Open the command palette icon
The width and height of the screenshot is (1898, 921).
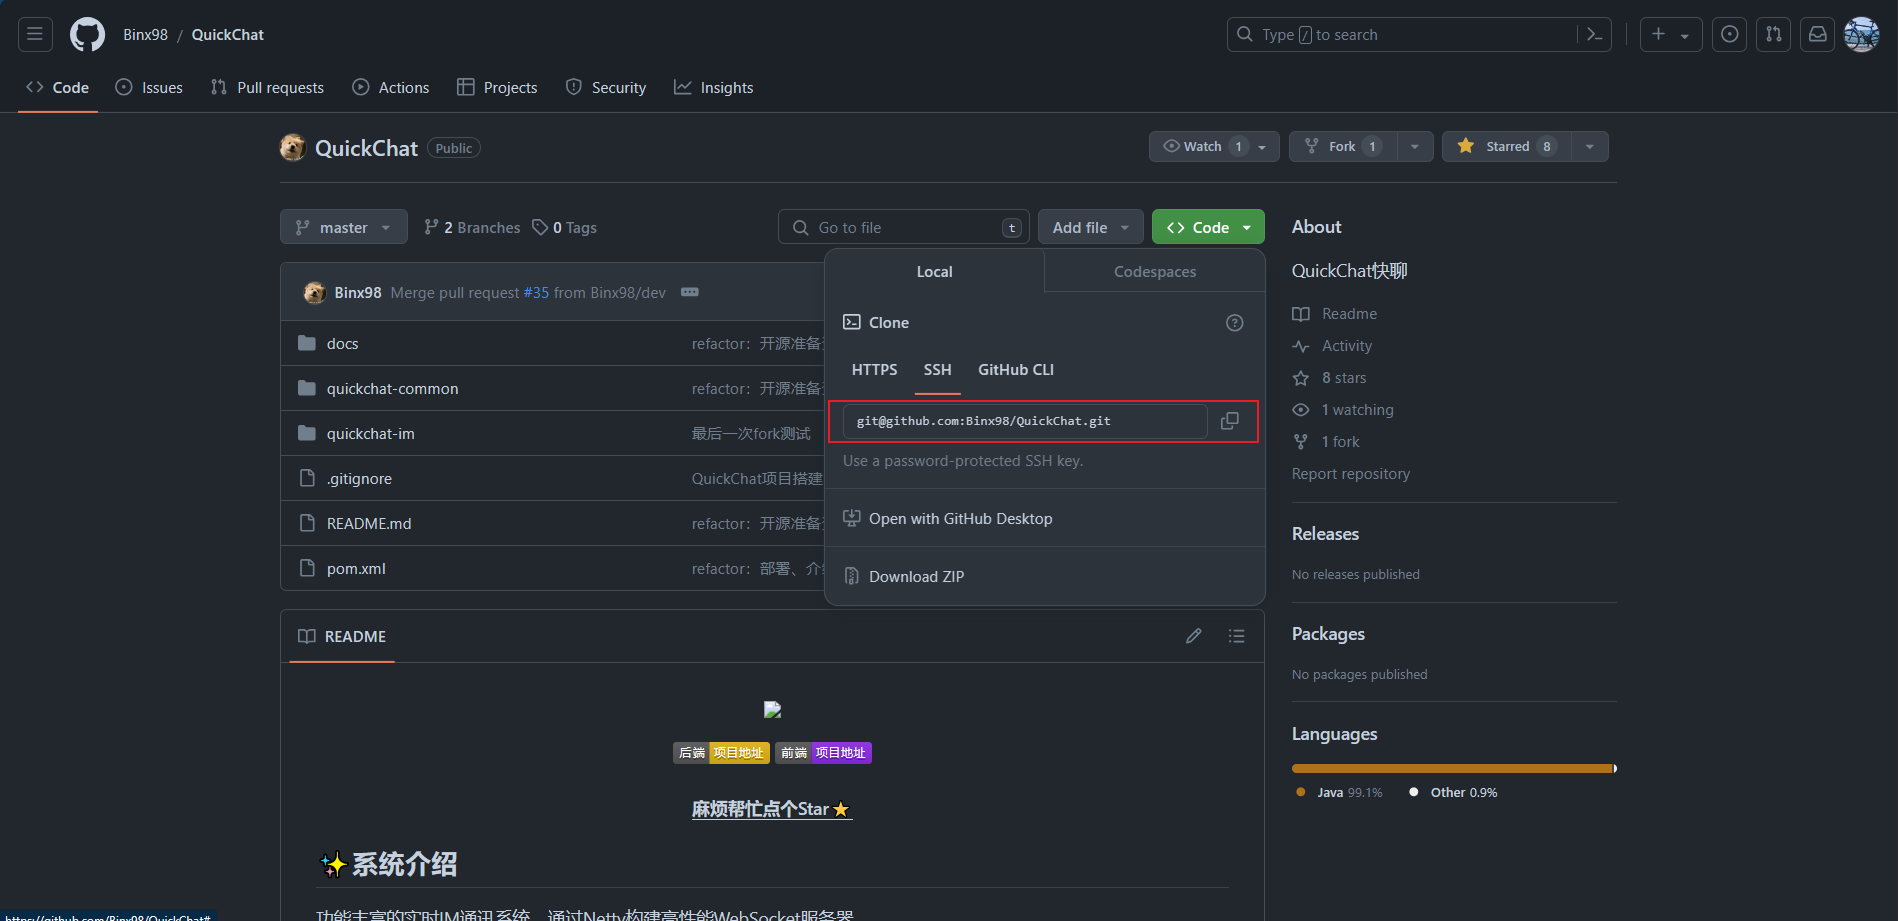click(1594, 34)
